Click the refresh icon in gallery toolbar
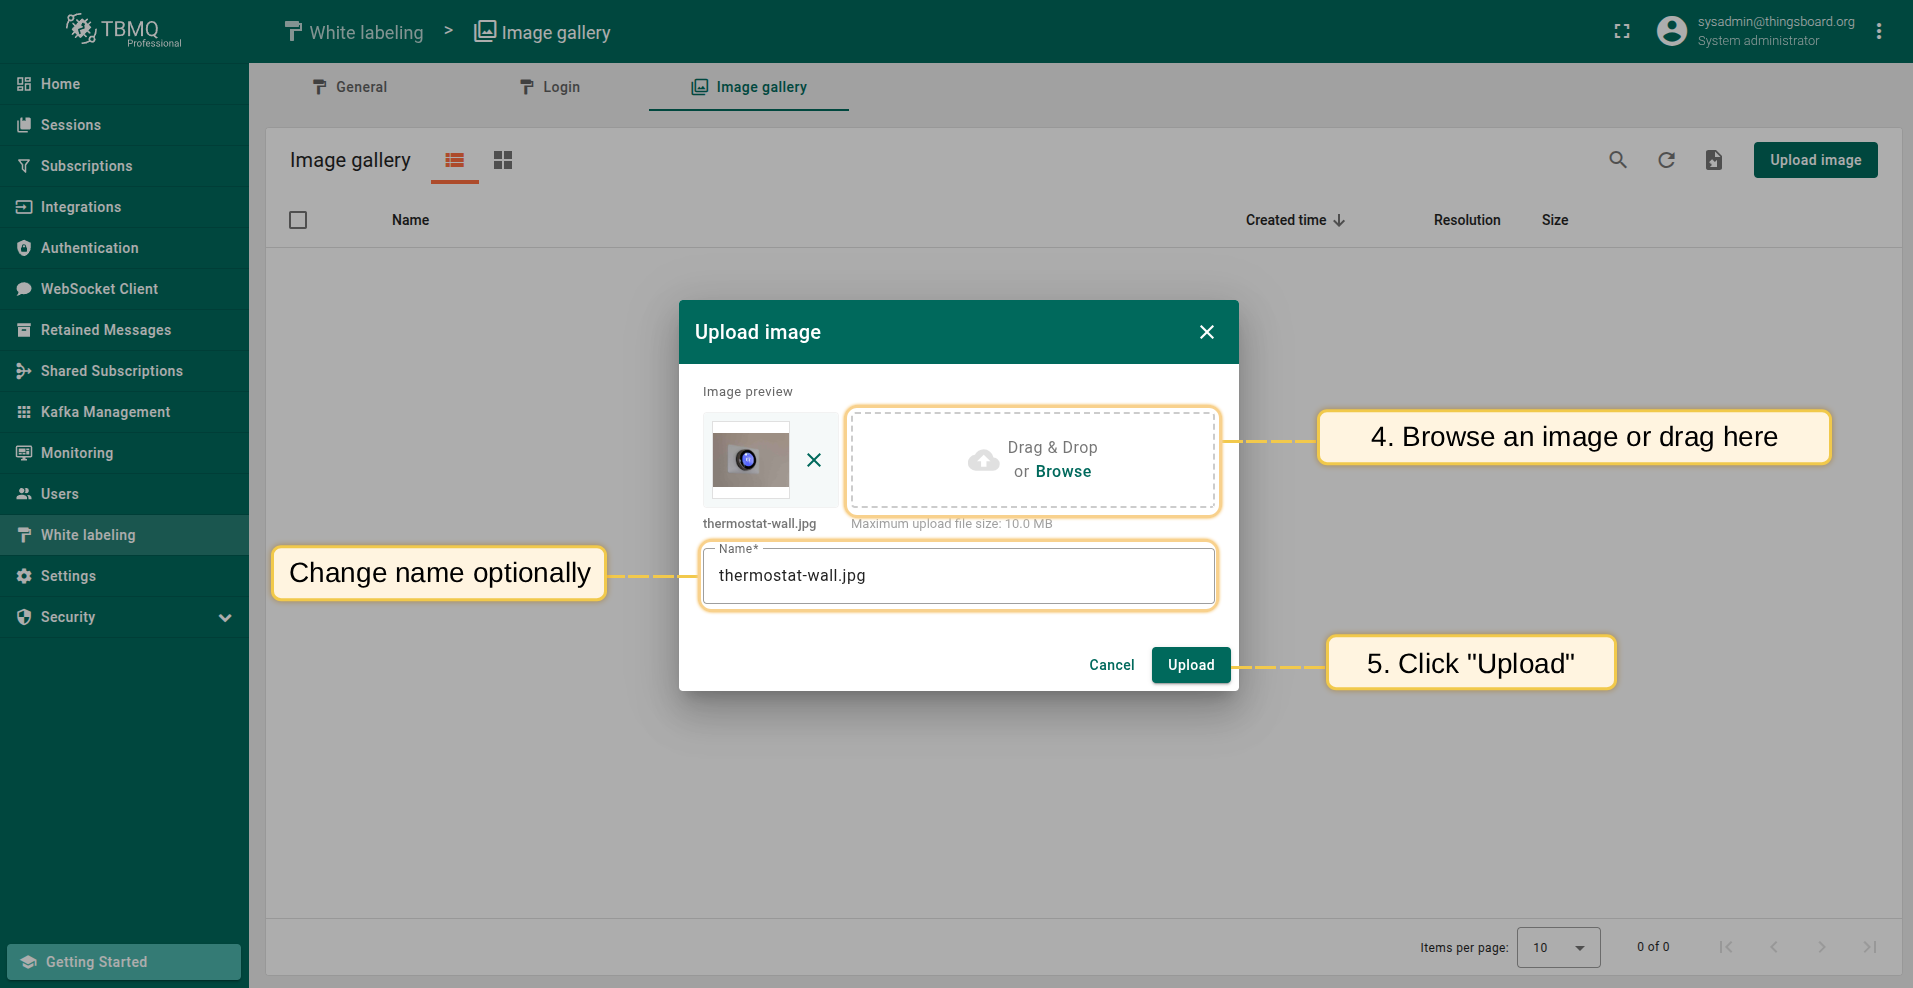This screenshot has width=1913, height=988. pyautogui.click(x=1666, y=160)
